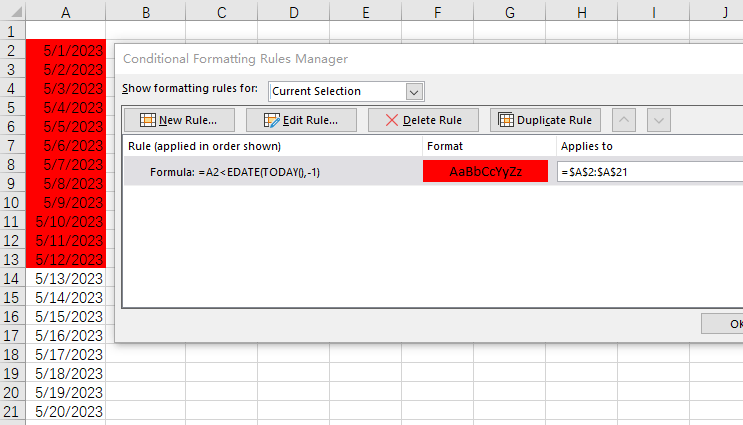Click the Conditional Formatting Rules Manager title
Screen dimensions: 743x425
(x=236, y=59)
